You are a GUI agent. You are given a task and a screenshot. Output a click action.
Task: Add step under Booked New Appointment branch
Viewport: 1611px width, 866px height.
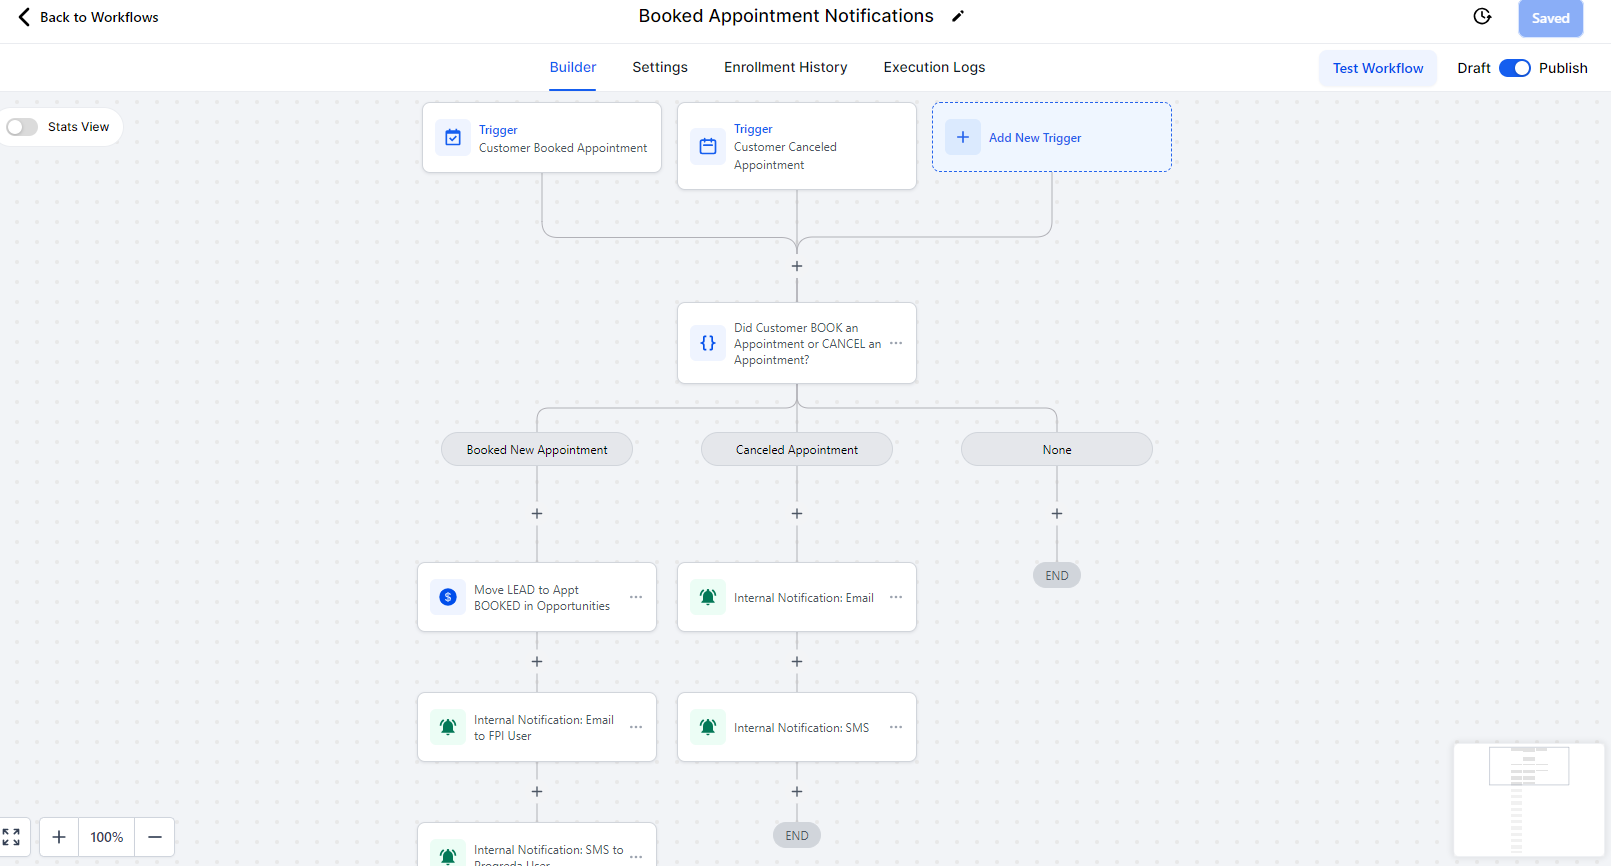pyautogui.click(x=537, y=513)
